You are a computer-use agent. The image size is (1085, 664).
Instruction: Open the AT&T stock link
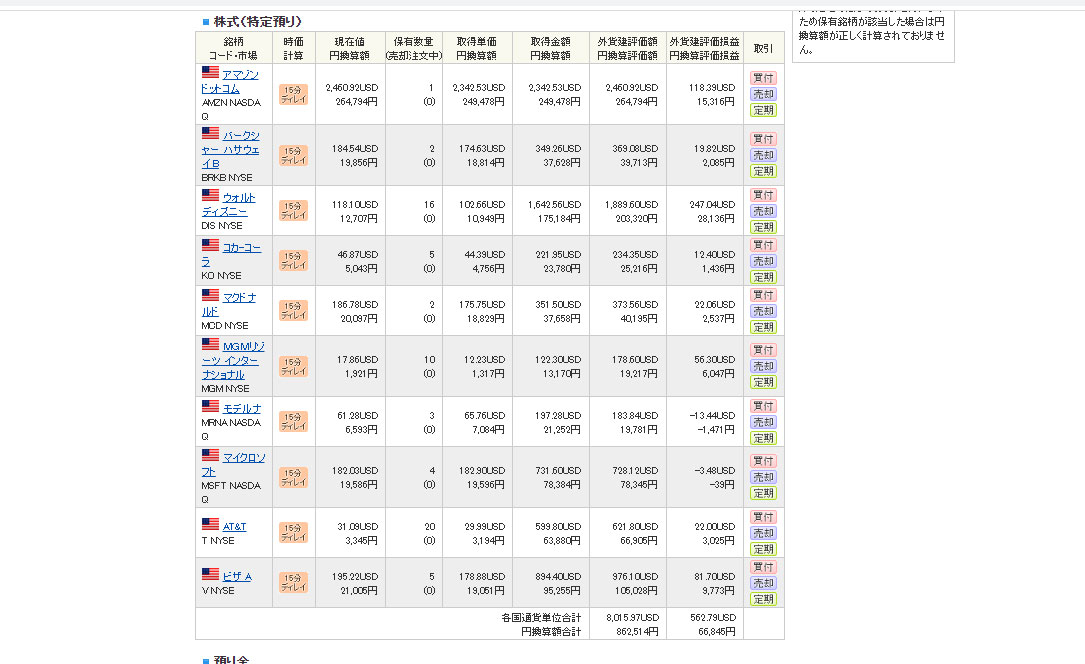234,526
